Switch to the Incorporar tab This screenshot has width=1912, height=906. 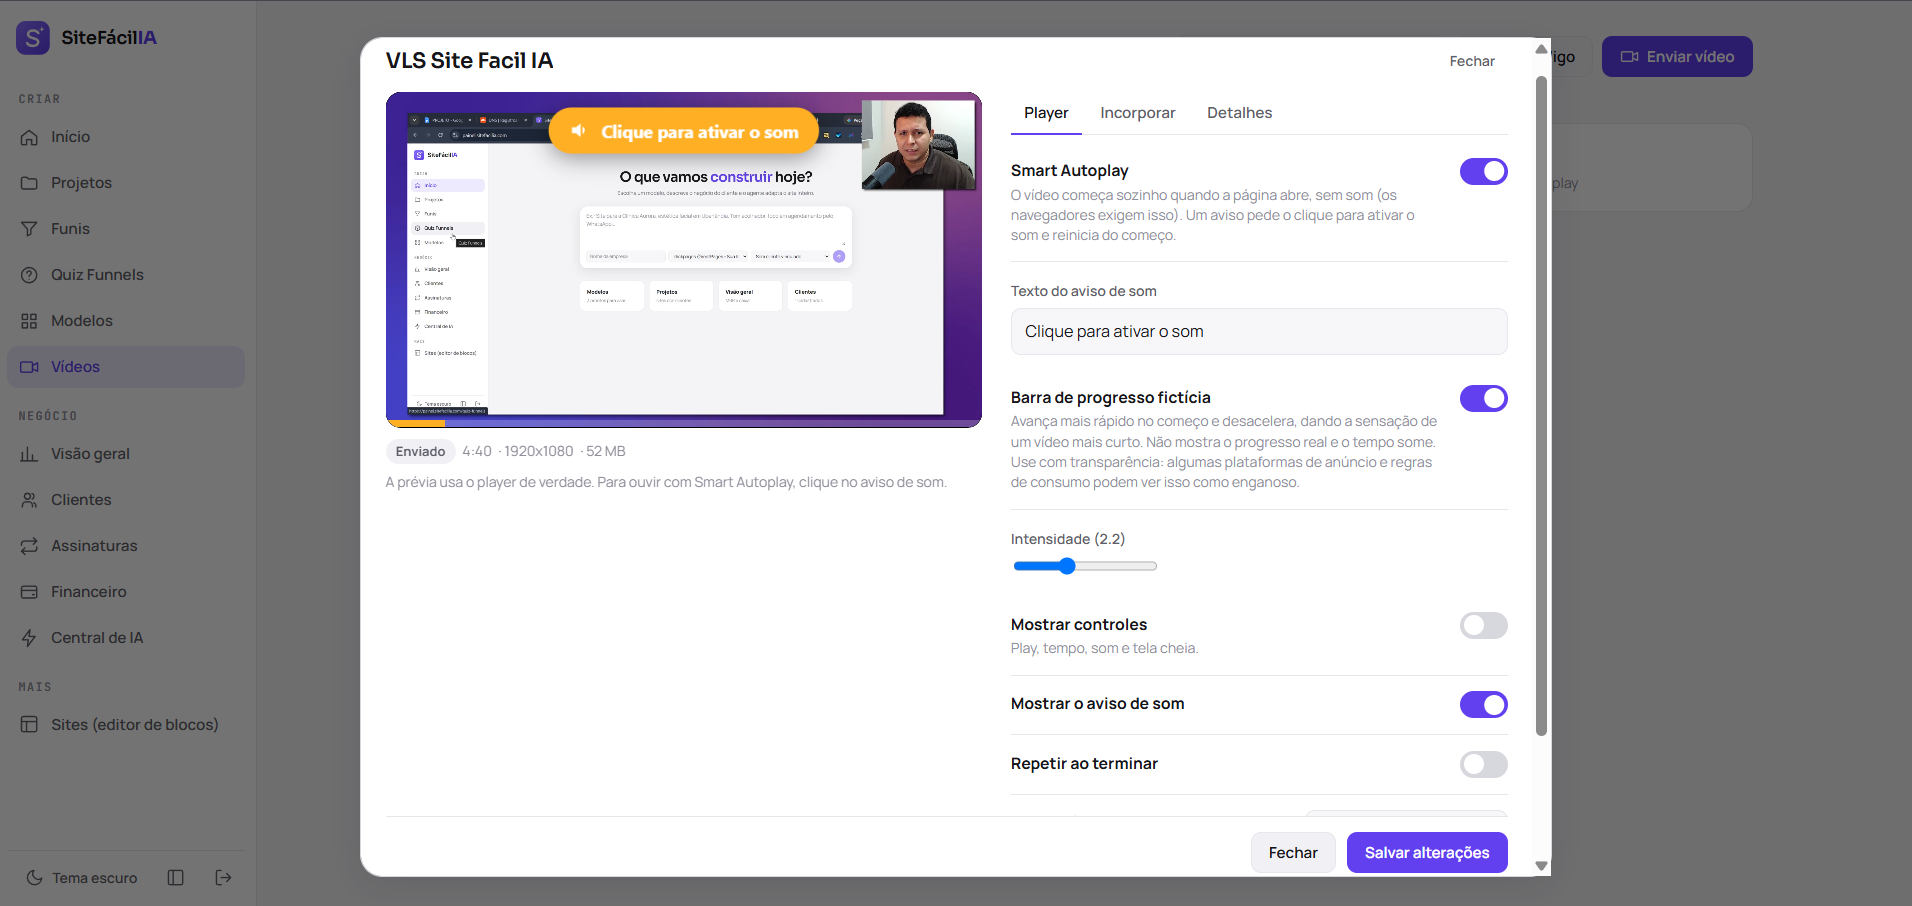1138,113
